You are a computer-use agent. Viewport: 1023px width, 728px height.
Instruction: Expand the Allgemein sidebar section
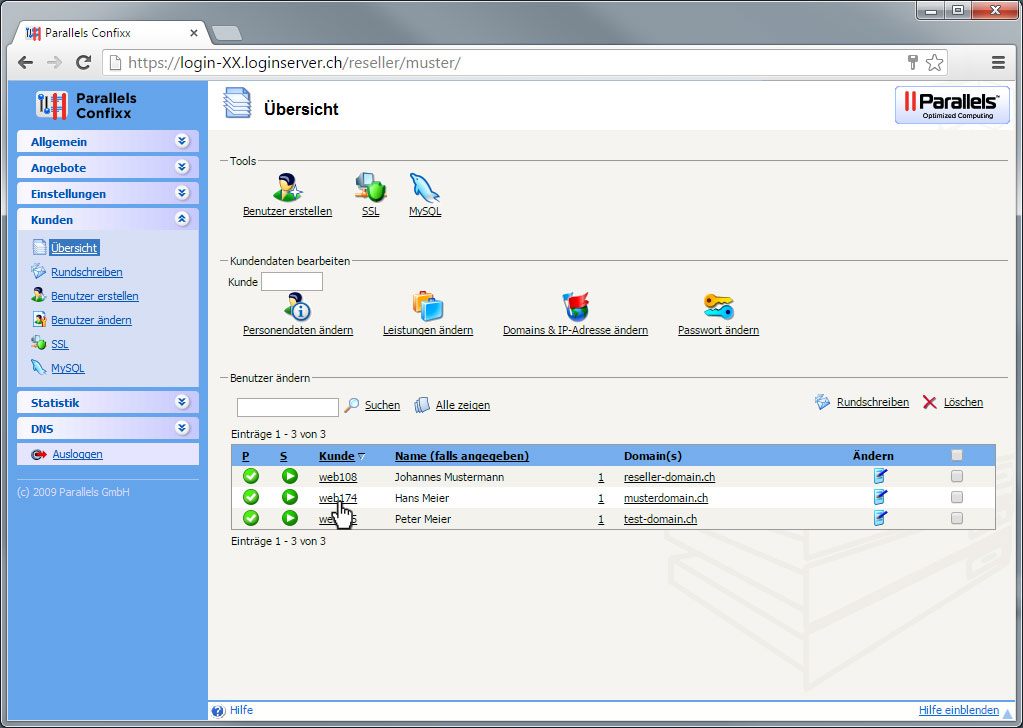tap(108, 142)
